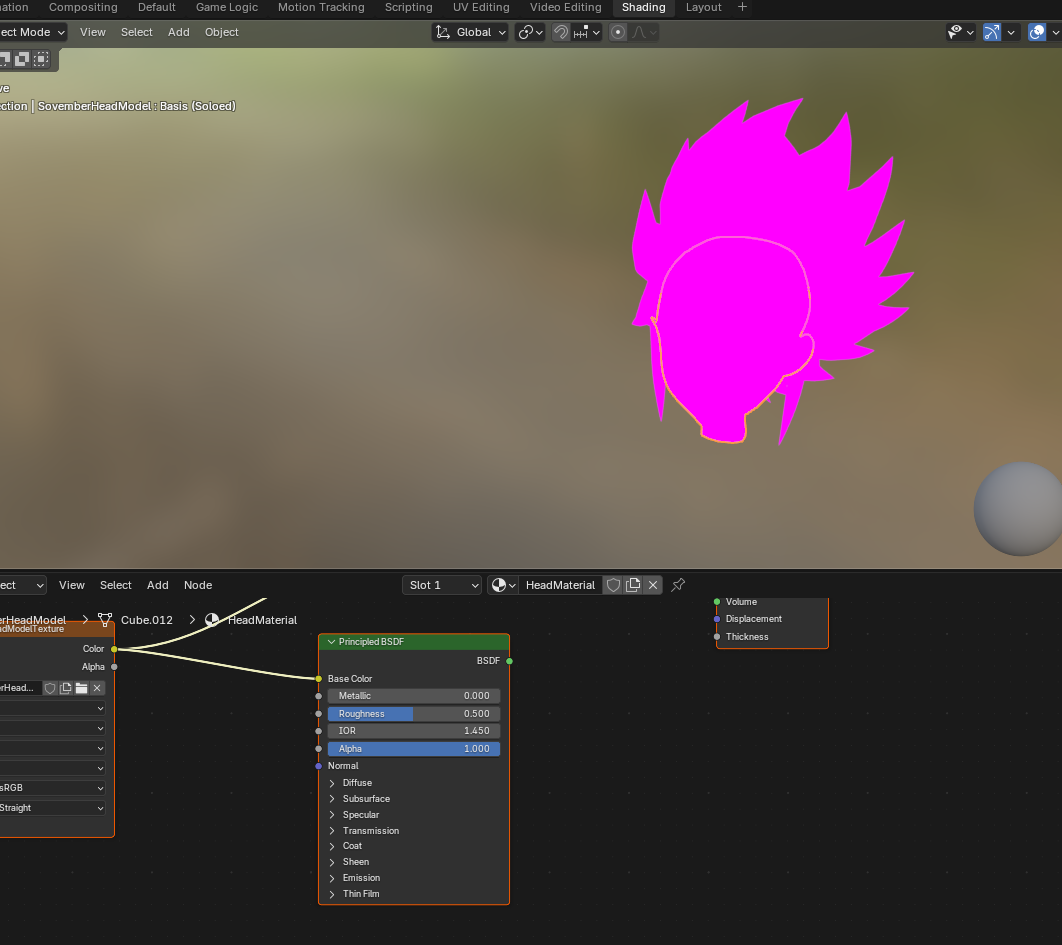1062x945 pixels.
Task: Toggle viewport overlays icon
Action: (1036, 32)
